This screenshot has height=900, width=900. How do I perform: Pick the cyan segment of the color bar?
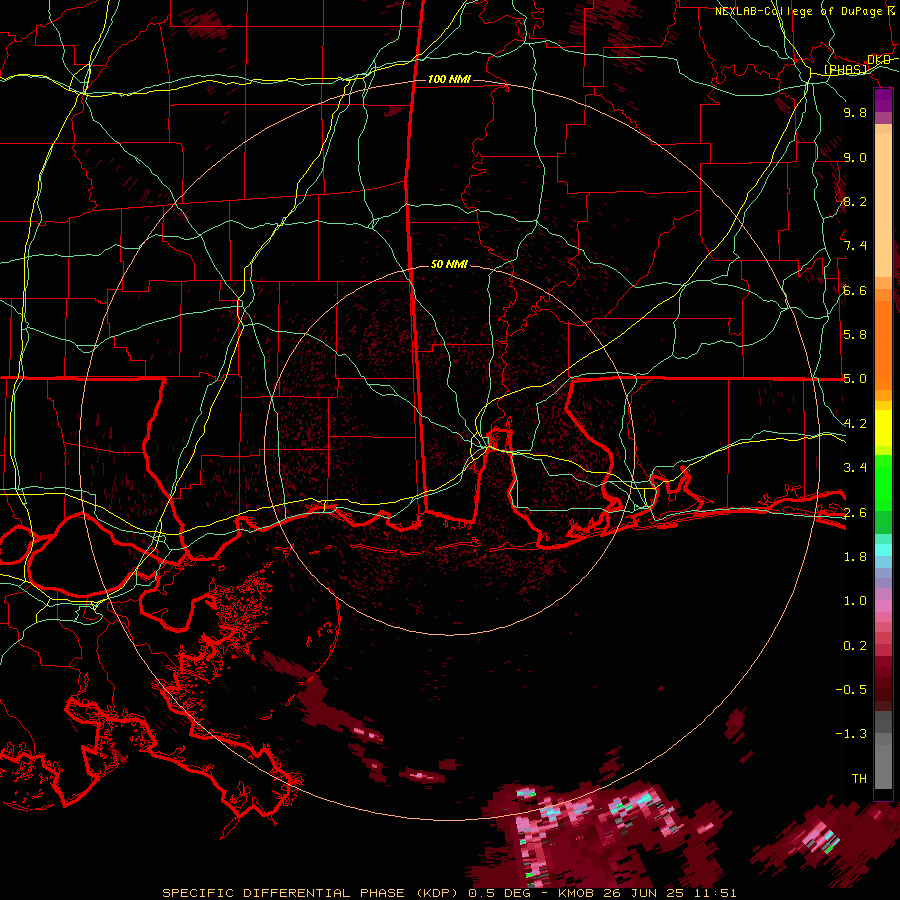tap(883, 550)
